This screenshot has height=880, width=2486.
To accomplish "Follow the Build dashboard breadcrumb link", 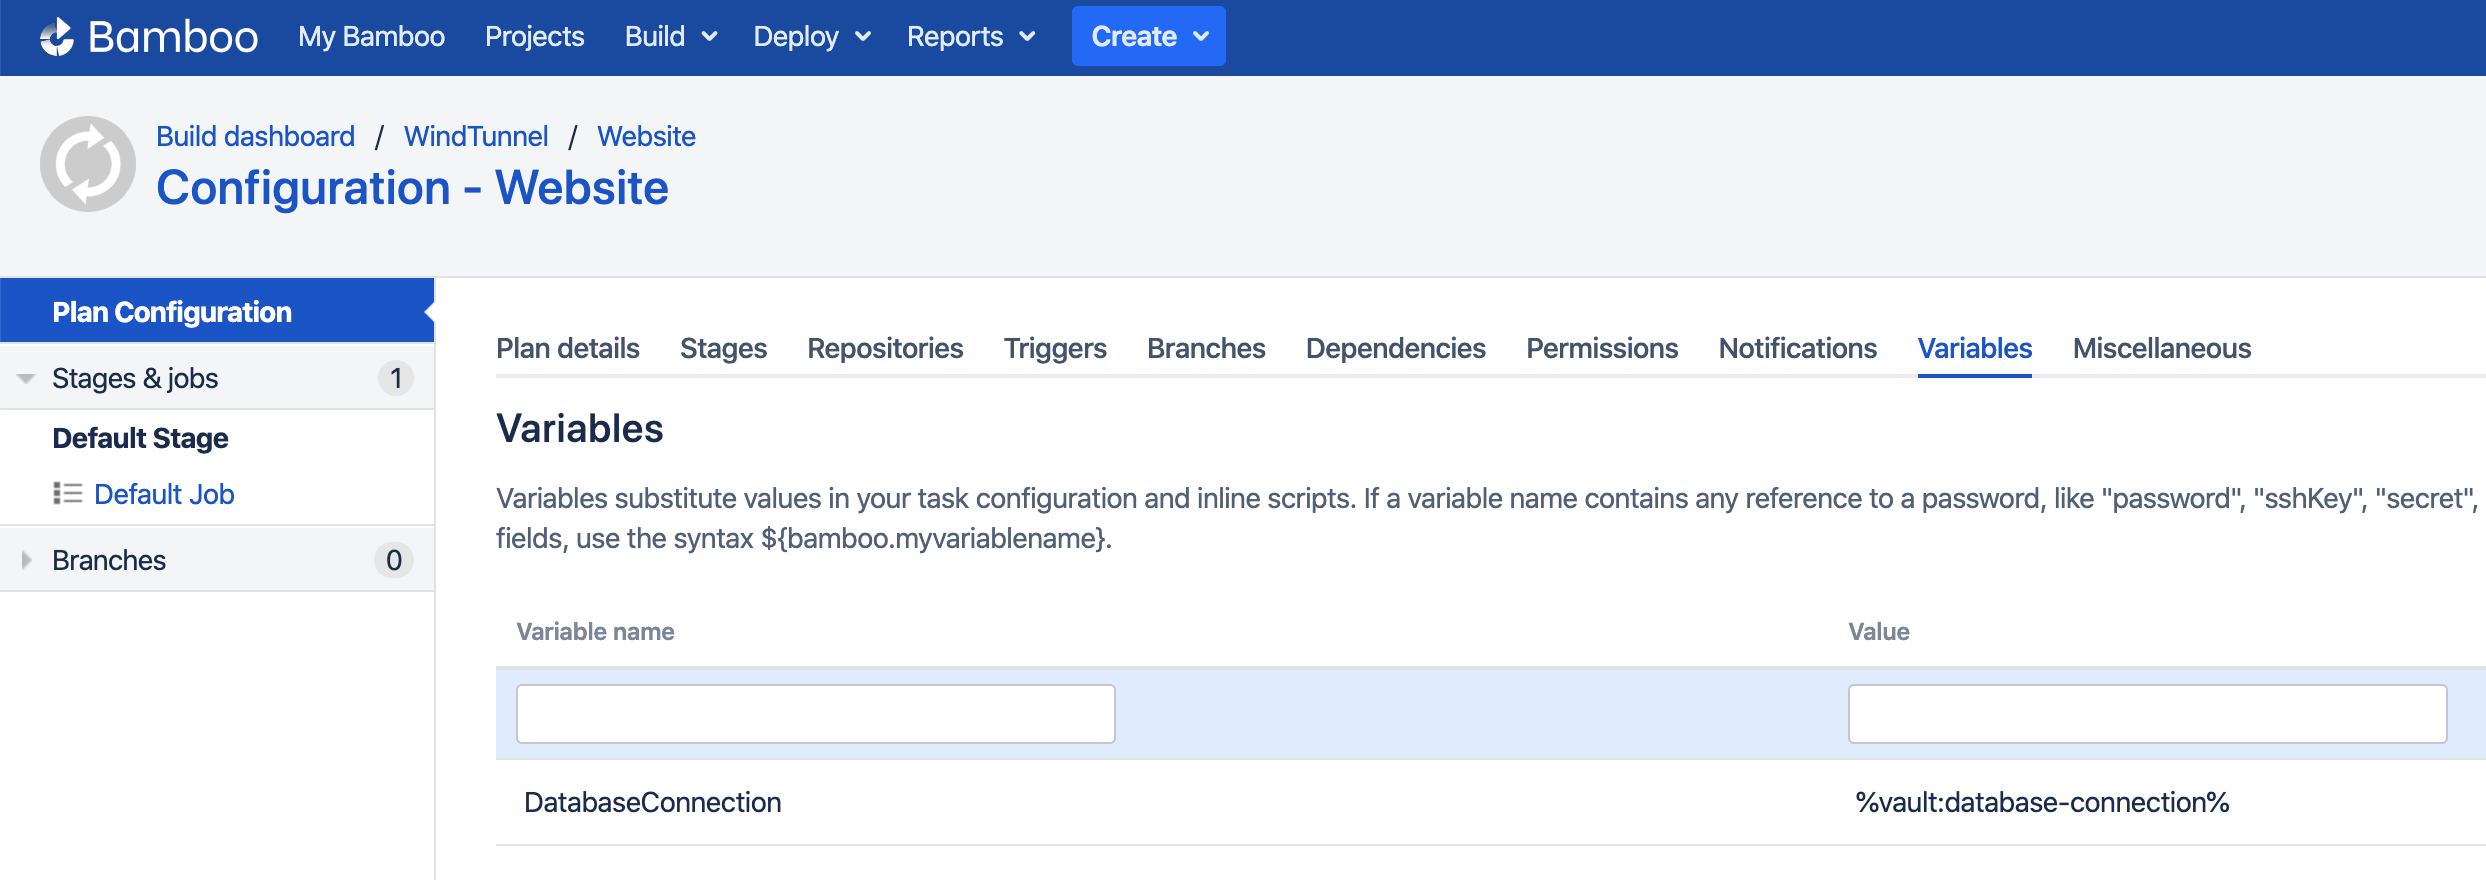I will tap(256, 136).
